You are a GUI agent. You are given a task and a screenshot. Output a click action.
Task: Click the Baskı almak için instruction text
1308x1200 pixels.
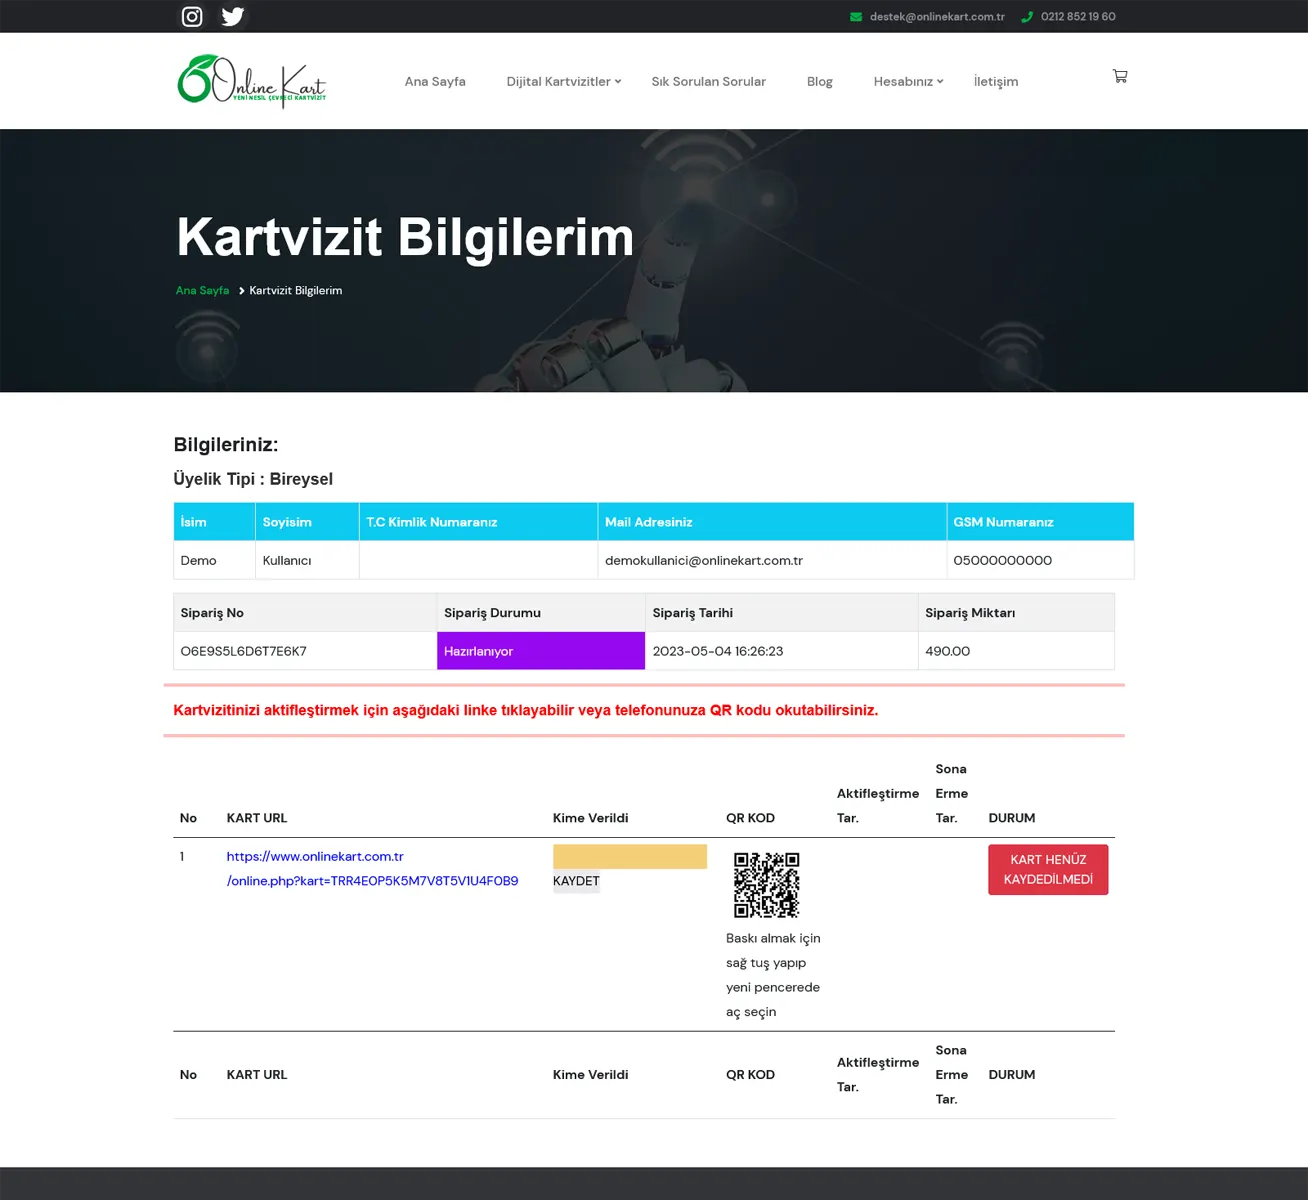tap(773, 975)
